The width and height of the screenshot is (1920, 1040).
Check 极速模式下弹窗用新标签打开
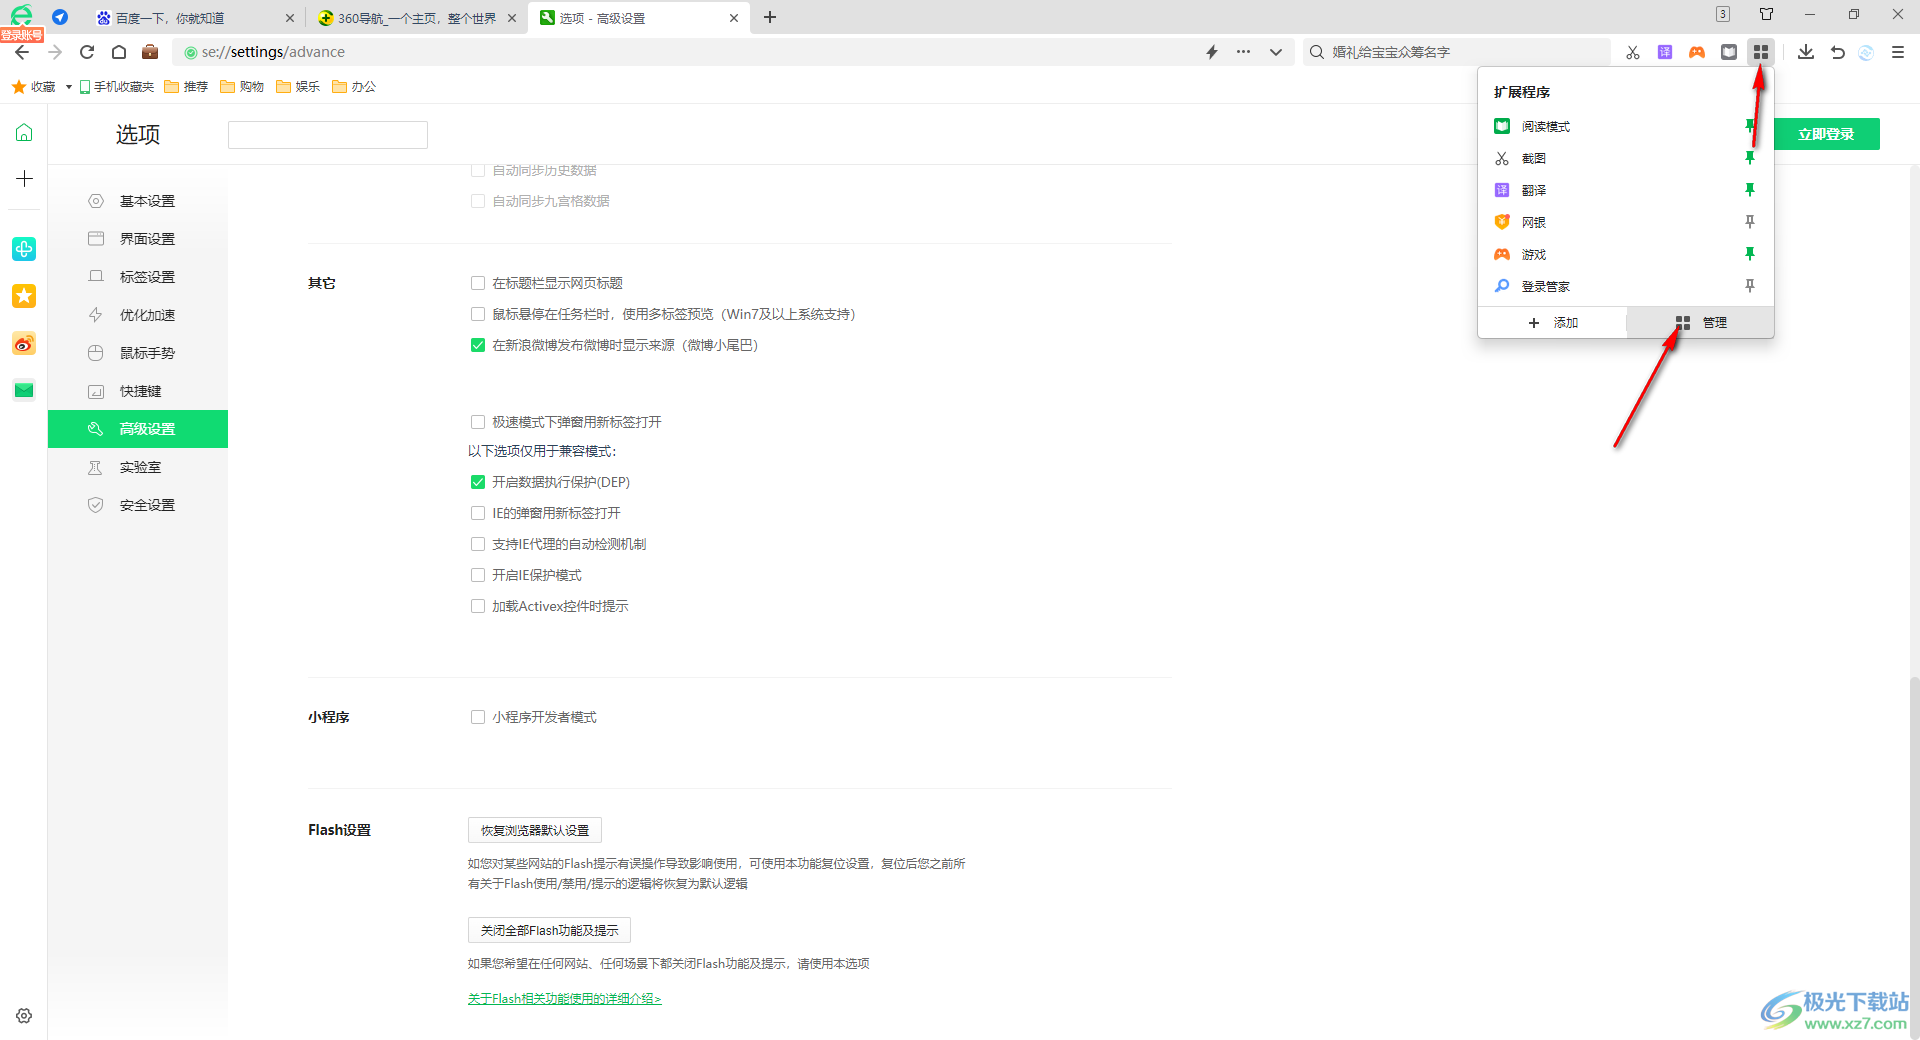(478, 422)
